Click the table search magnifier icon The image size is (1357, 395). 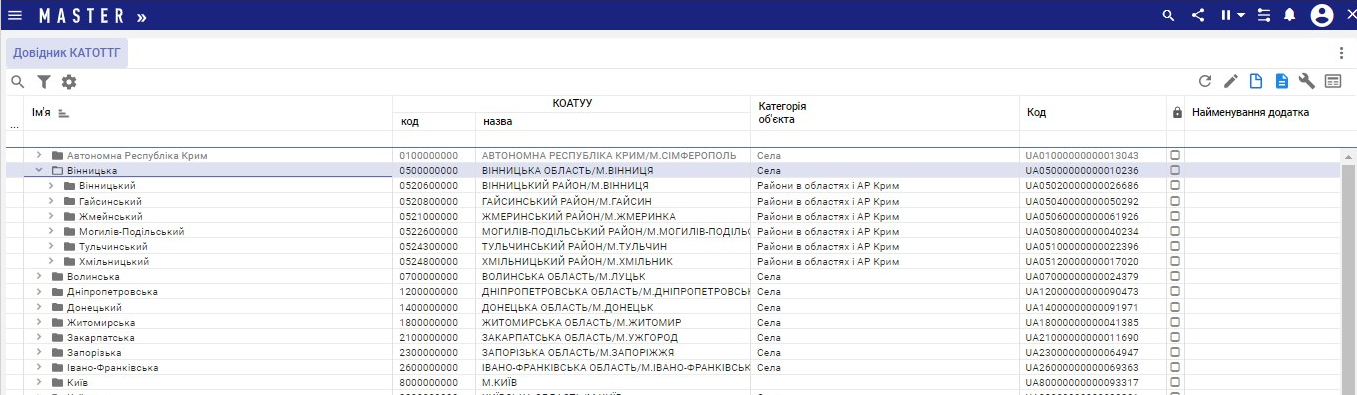point(17,82)
